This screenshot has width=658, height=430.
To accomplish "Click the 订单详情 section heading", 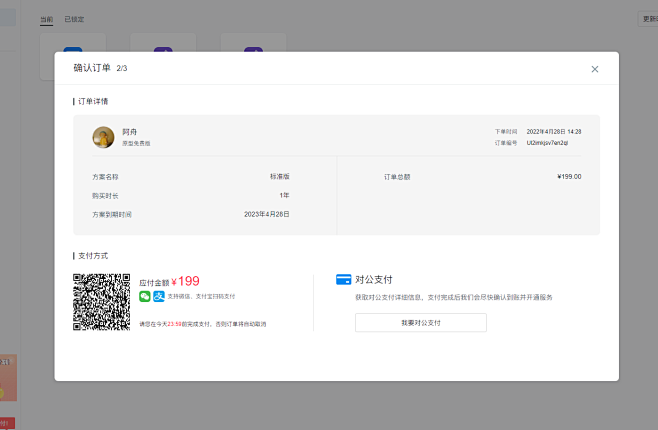I will click(x=93, y=102).
